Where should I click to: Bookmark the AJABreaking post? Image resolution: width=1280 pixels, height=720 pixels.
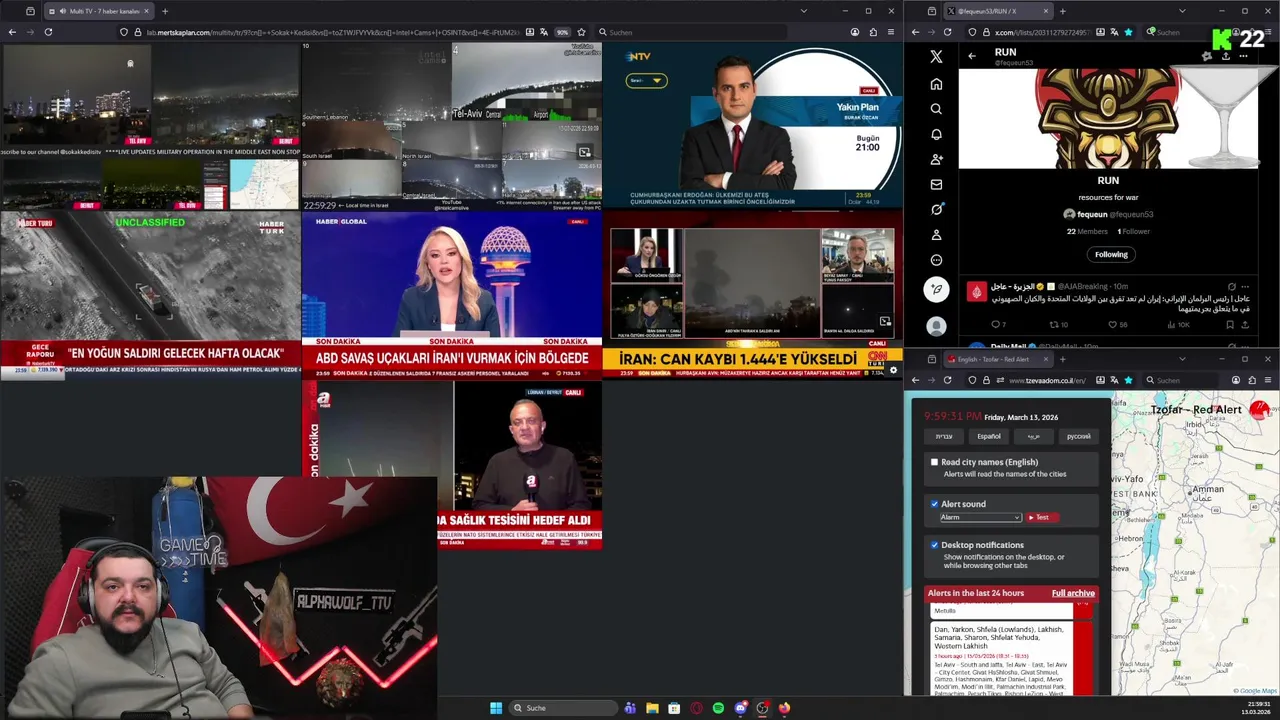[x=1230, y=325]
